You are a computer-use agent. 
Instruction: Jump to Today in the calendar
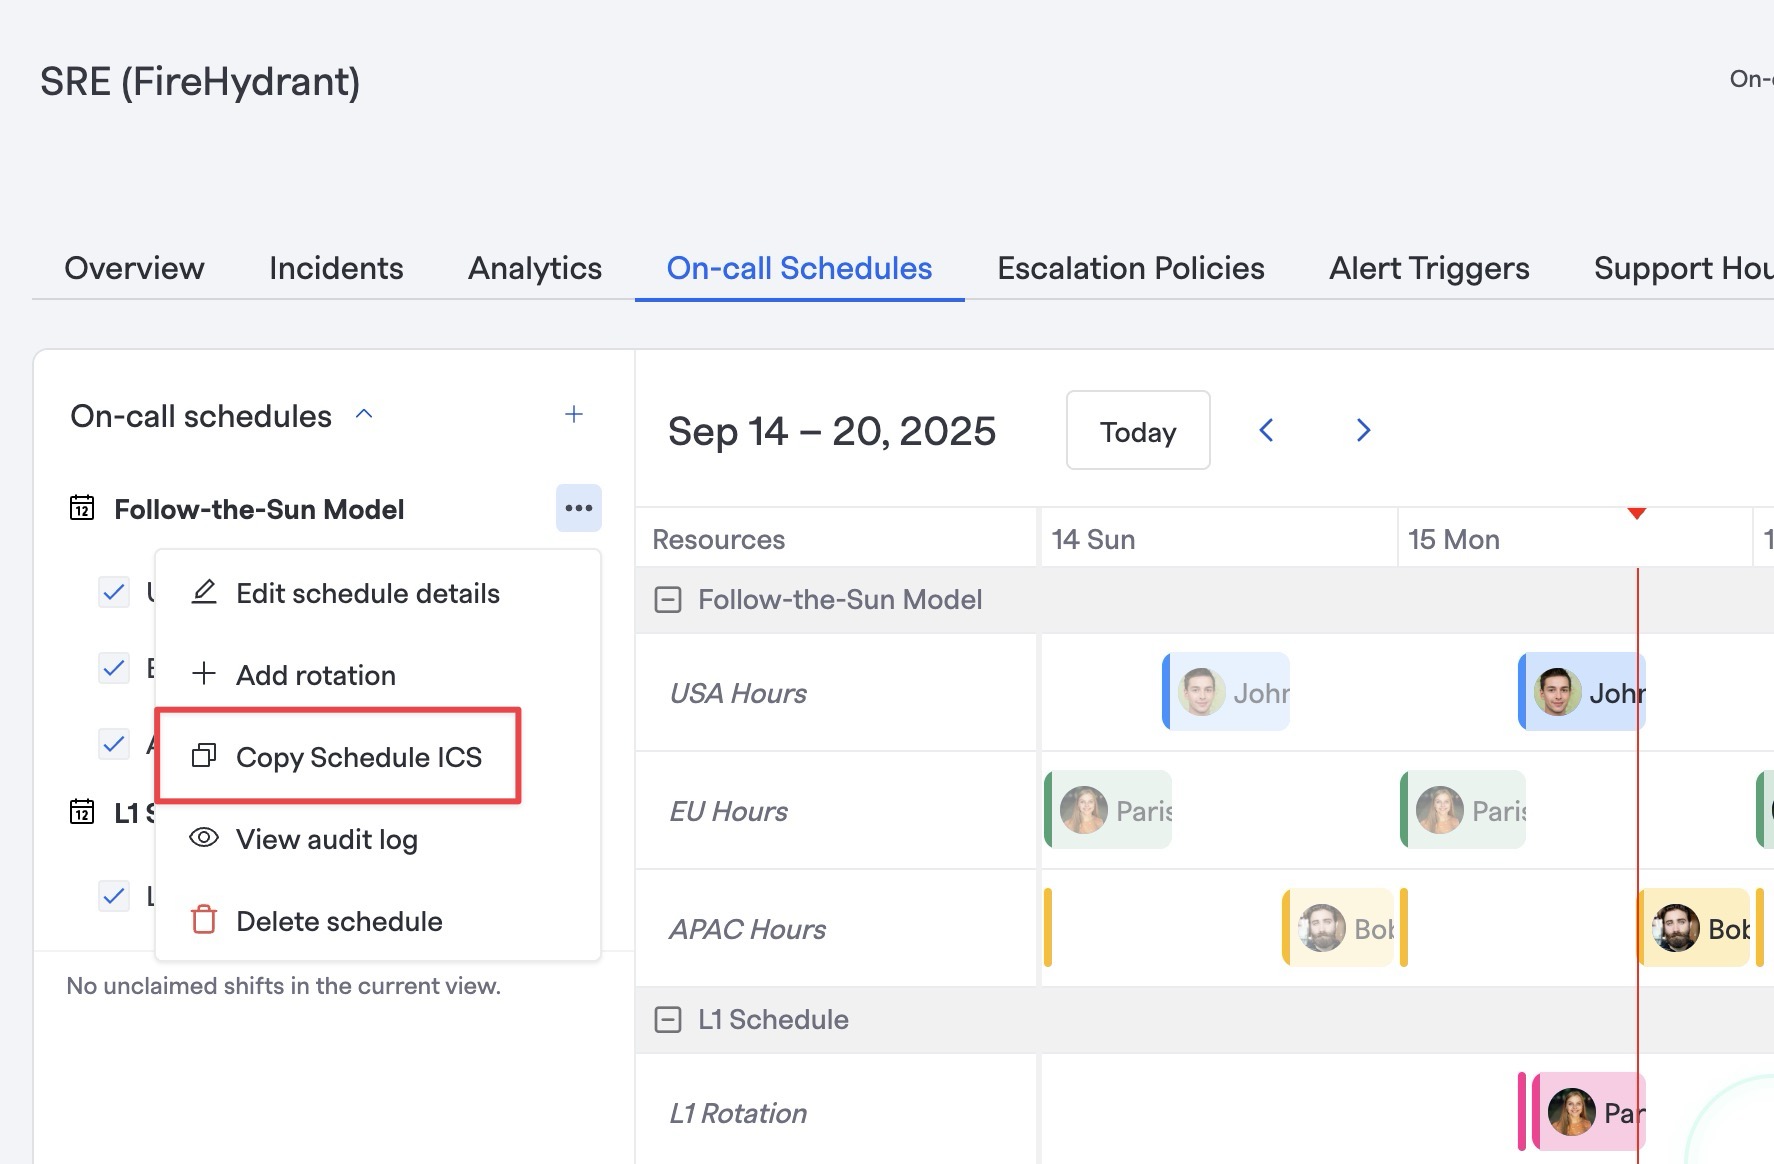click(x=1138, y=431)
